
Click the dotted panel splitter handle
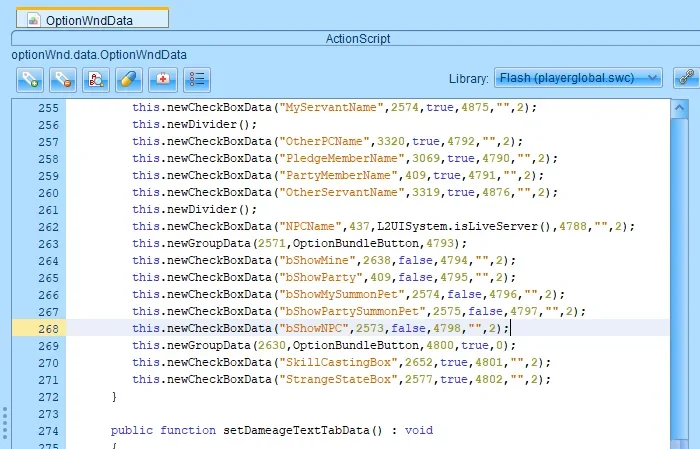tap(5, 421)
